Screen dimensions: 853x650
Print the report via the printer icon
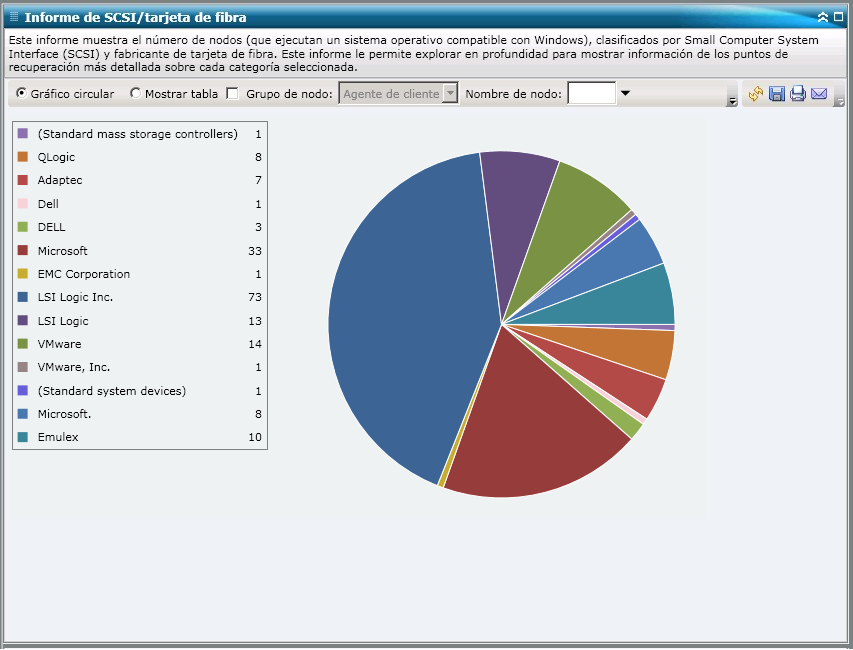798,93
